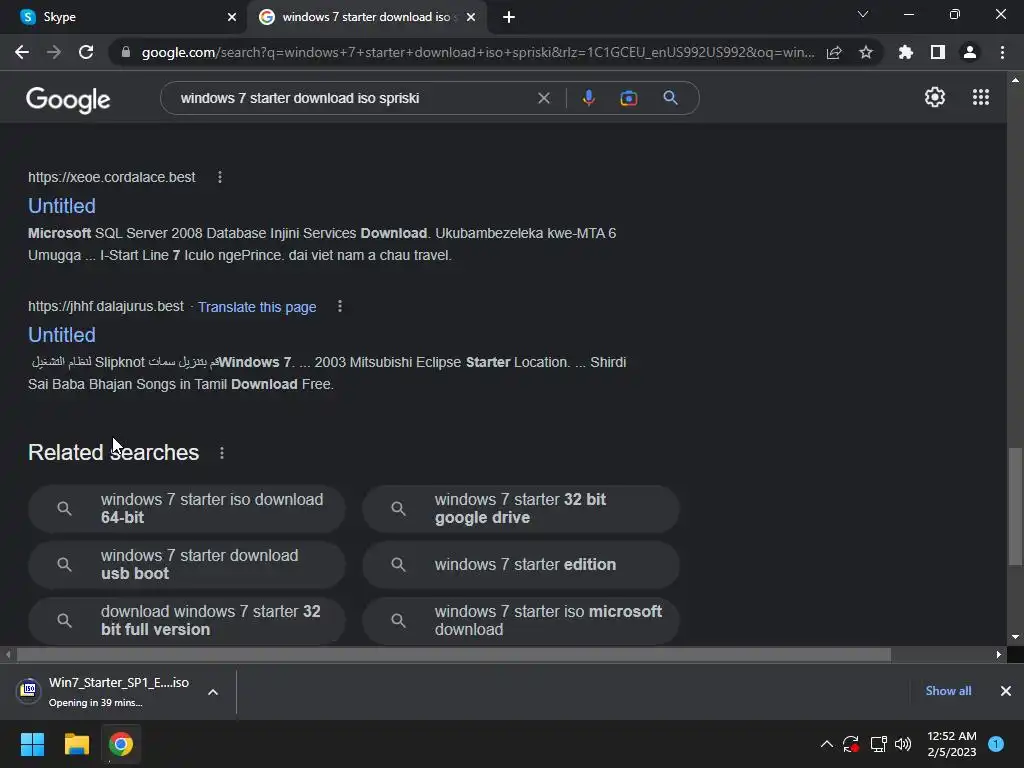This screenshot has height=768, width=1024.
Task: Start voice search with the microphone
Action: [x=588, y=98]
